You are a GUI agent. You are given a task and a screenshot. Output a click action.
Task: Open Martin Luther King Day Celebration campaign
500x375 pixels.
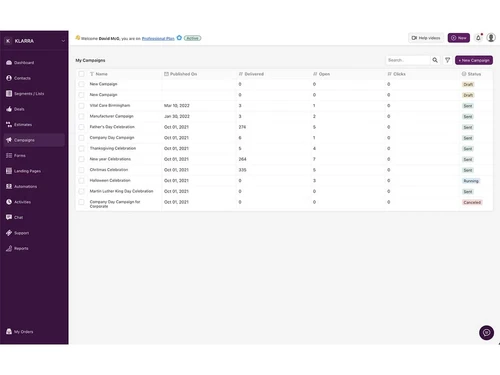point(121,191)
